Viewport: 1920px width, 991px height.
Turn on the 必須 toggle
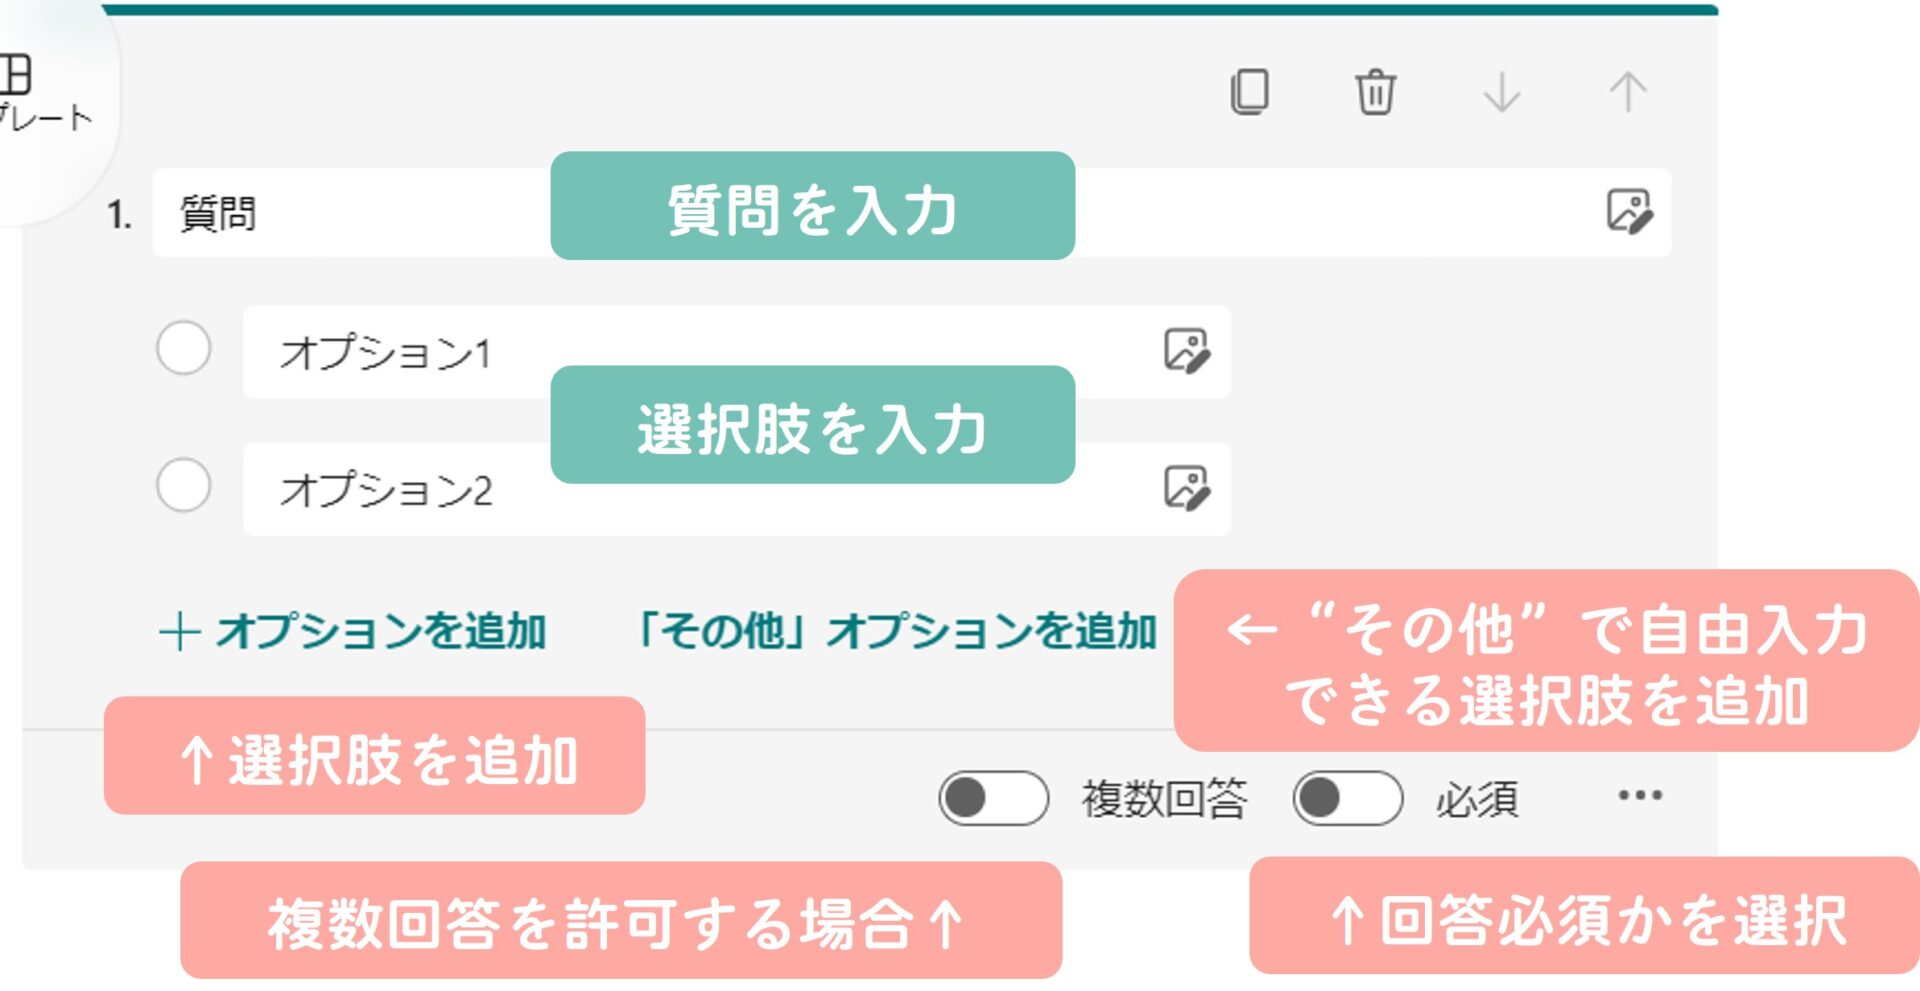1347,798
